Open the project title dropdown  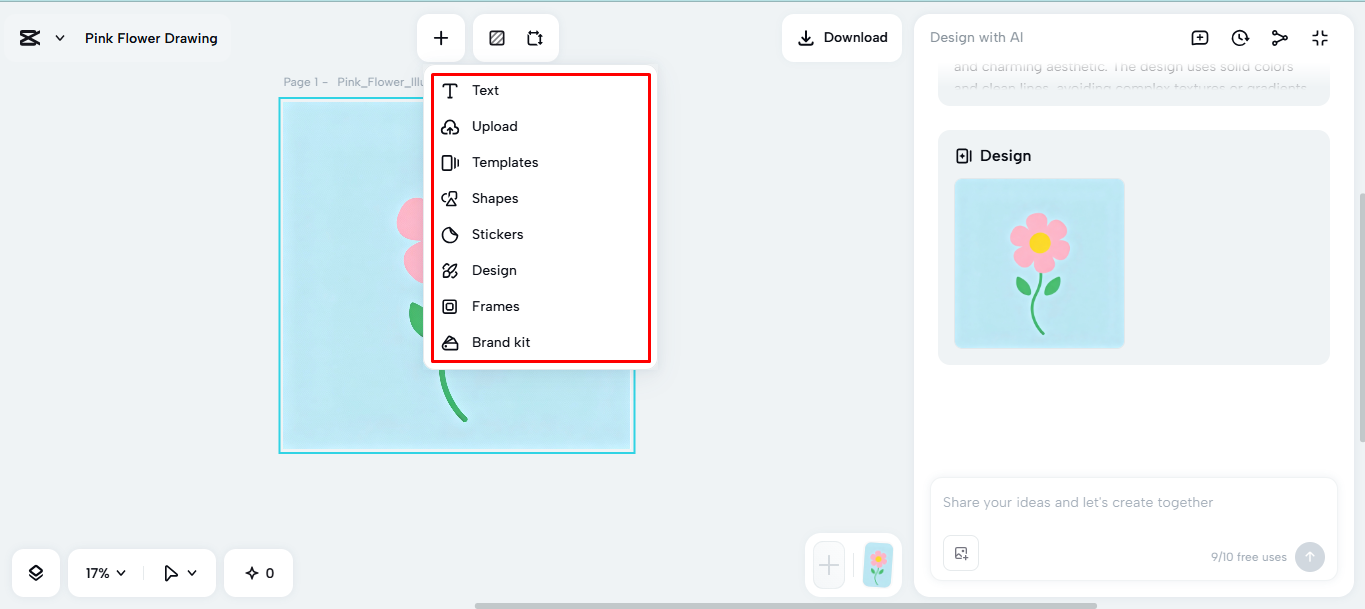tap(58, 37)
